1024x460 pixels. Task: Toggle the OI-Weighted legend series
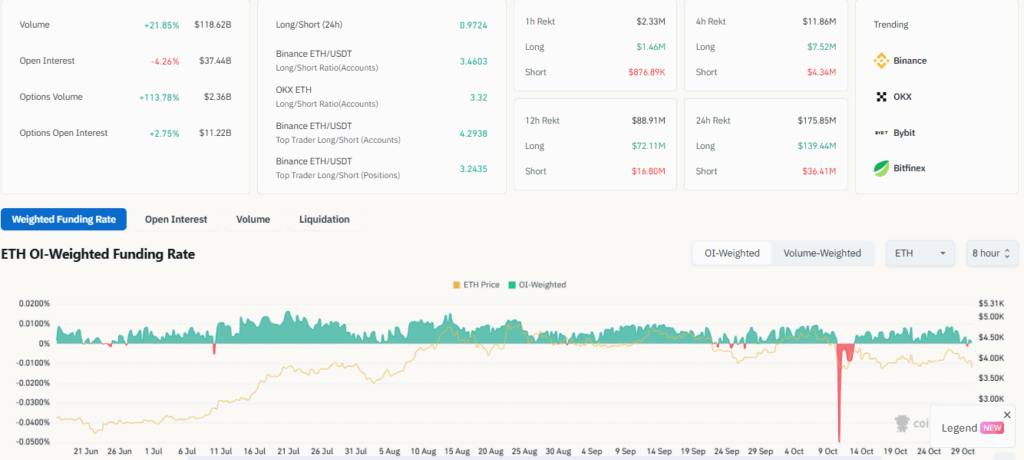pyautogui.click(x=538, y=285)
